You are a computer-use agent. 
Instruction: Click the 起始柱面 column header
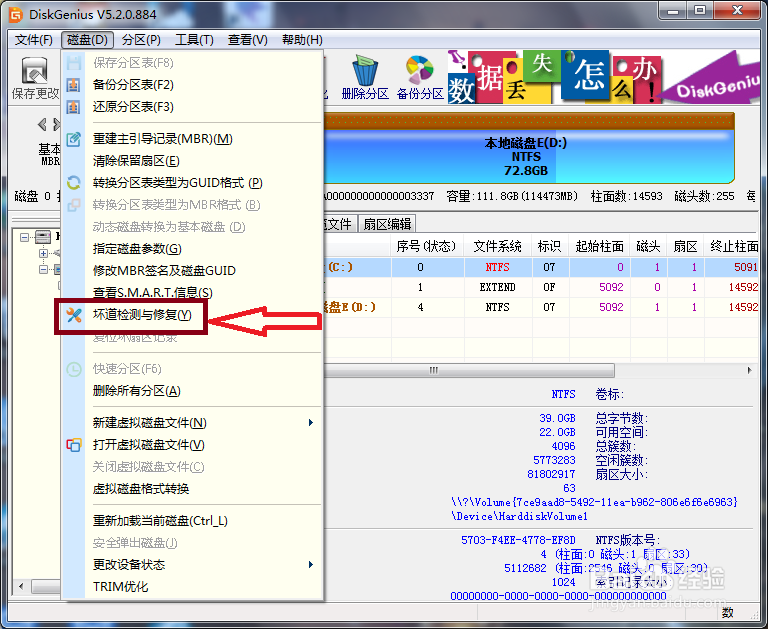600,246
